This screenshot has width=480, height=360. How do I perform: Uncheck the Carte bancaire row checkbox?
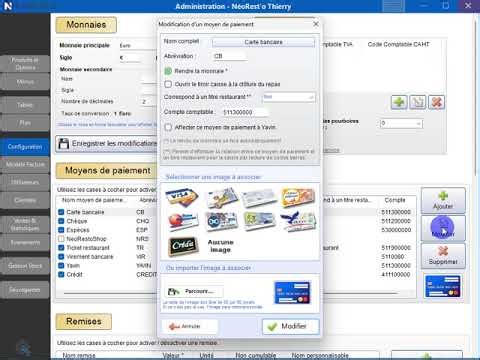click(x=61, y=212)
